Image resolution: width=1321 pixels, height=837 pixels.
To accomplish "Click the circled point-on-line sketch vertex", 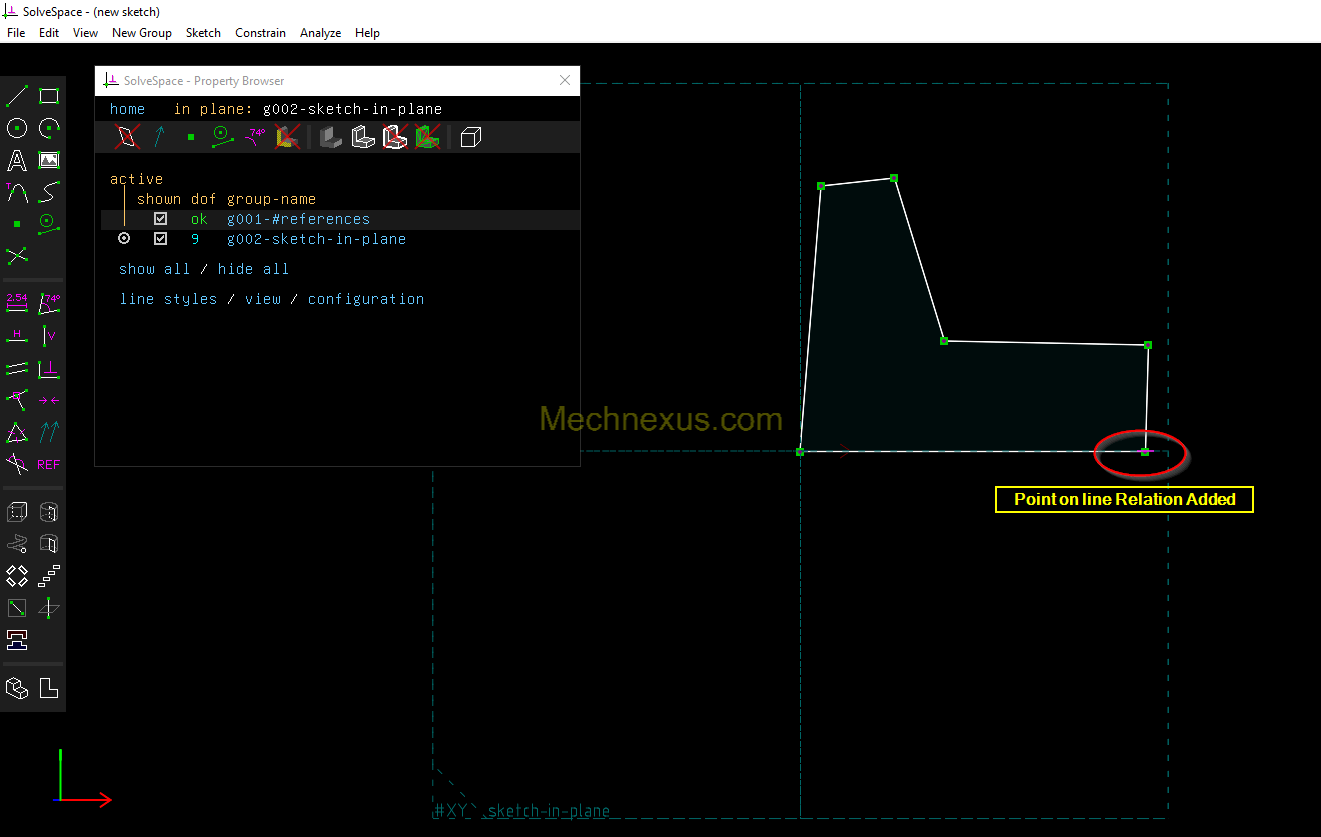I will (x=1145, y=452).
